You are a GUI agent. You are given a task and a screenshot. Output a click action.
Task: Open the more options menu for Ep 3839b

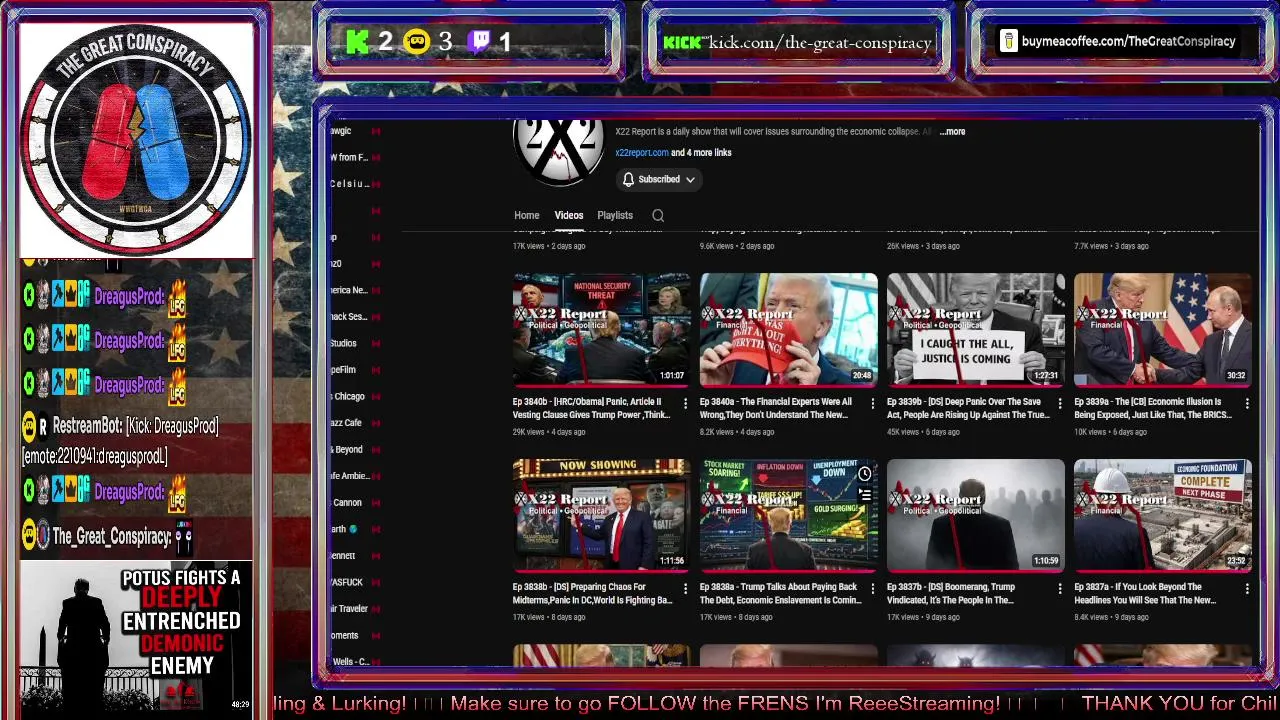[1060, 403]
